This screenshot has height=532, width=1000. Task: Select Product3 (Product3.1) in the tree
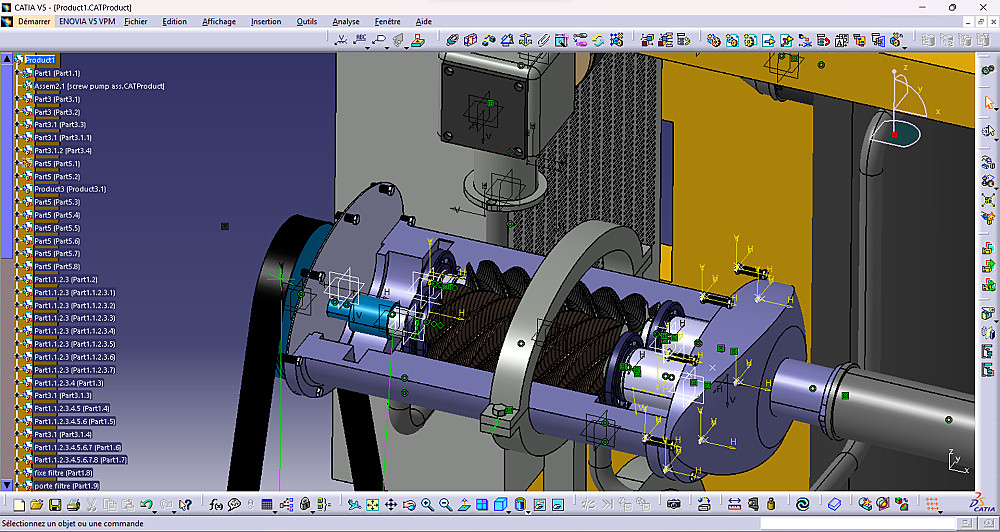pyautogui.click(x=70, y=189)
